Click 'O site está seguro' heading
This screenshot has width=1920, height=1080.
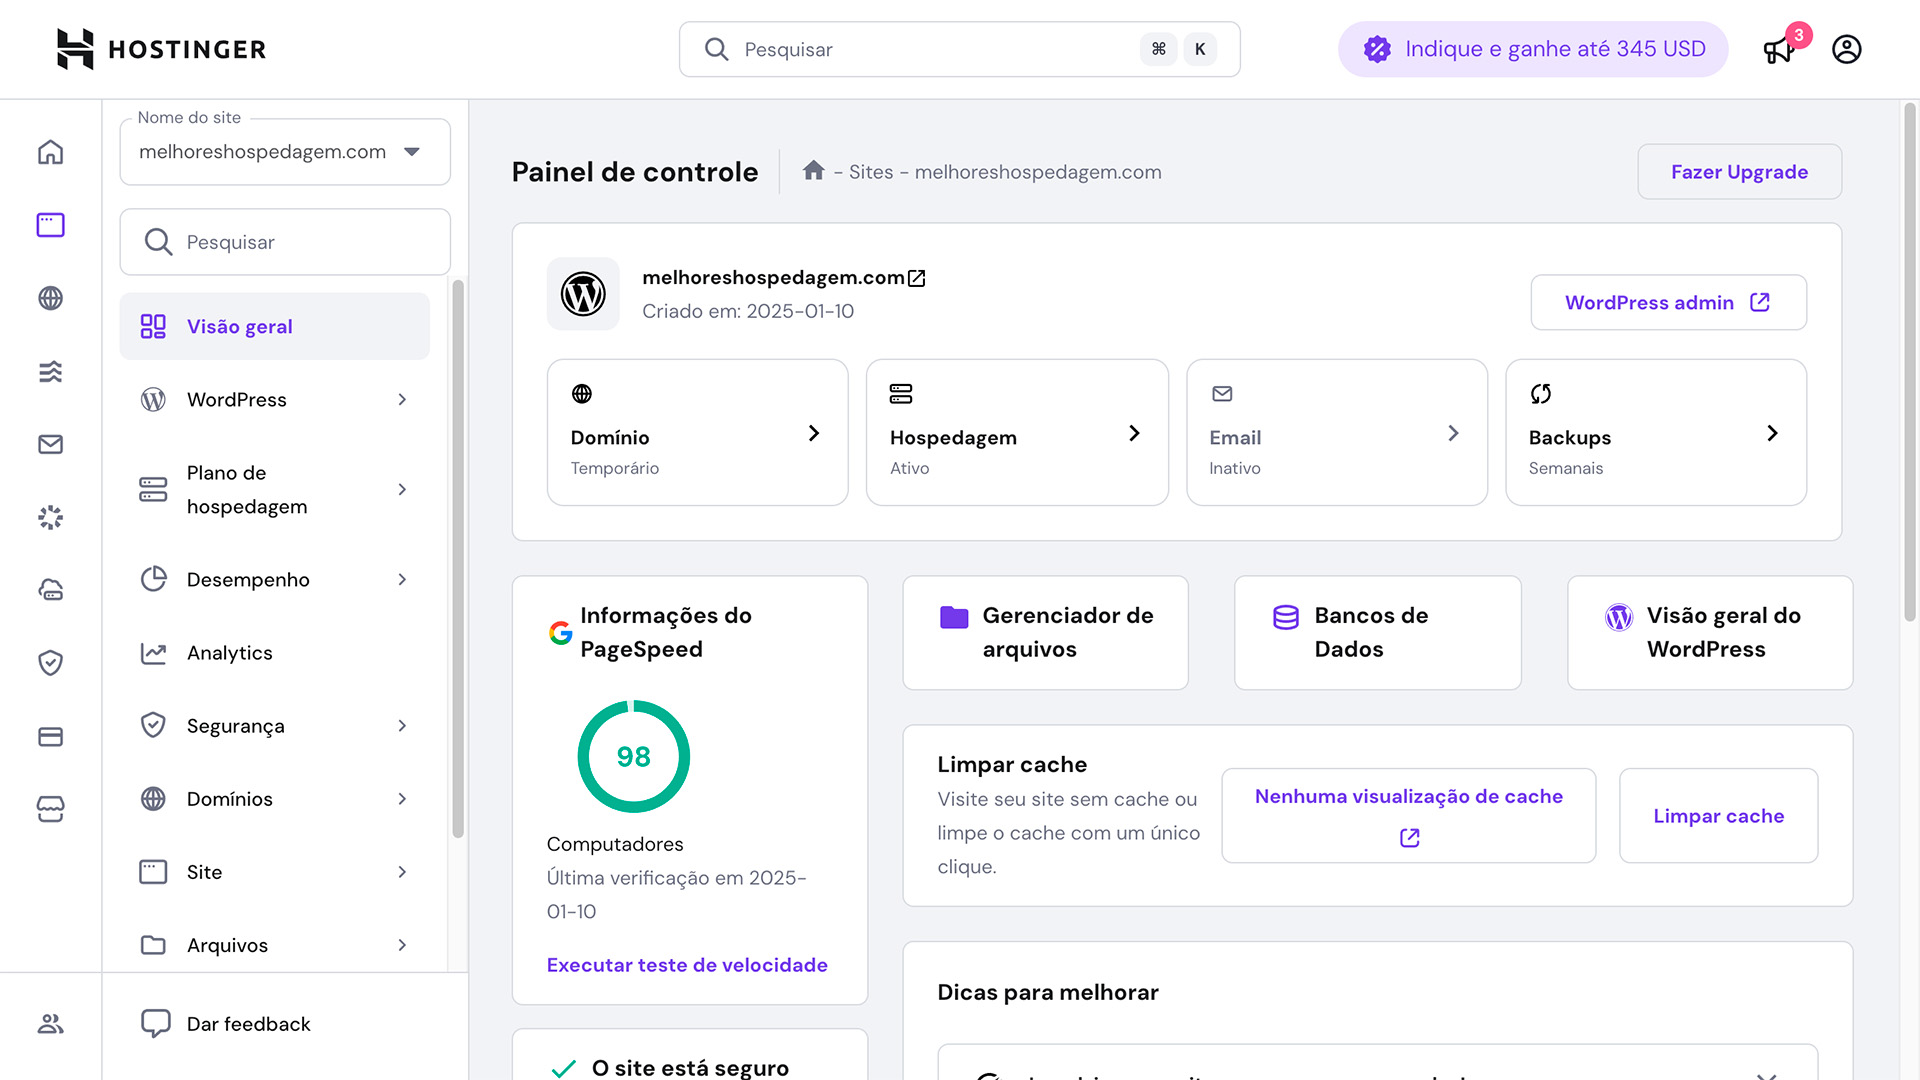pyautogui.click(x=690, y=1067)
